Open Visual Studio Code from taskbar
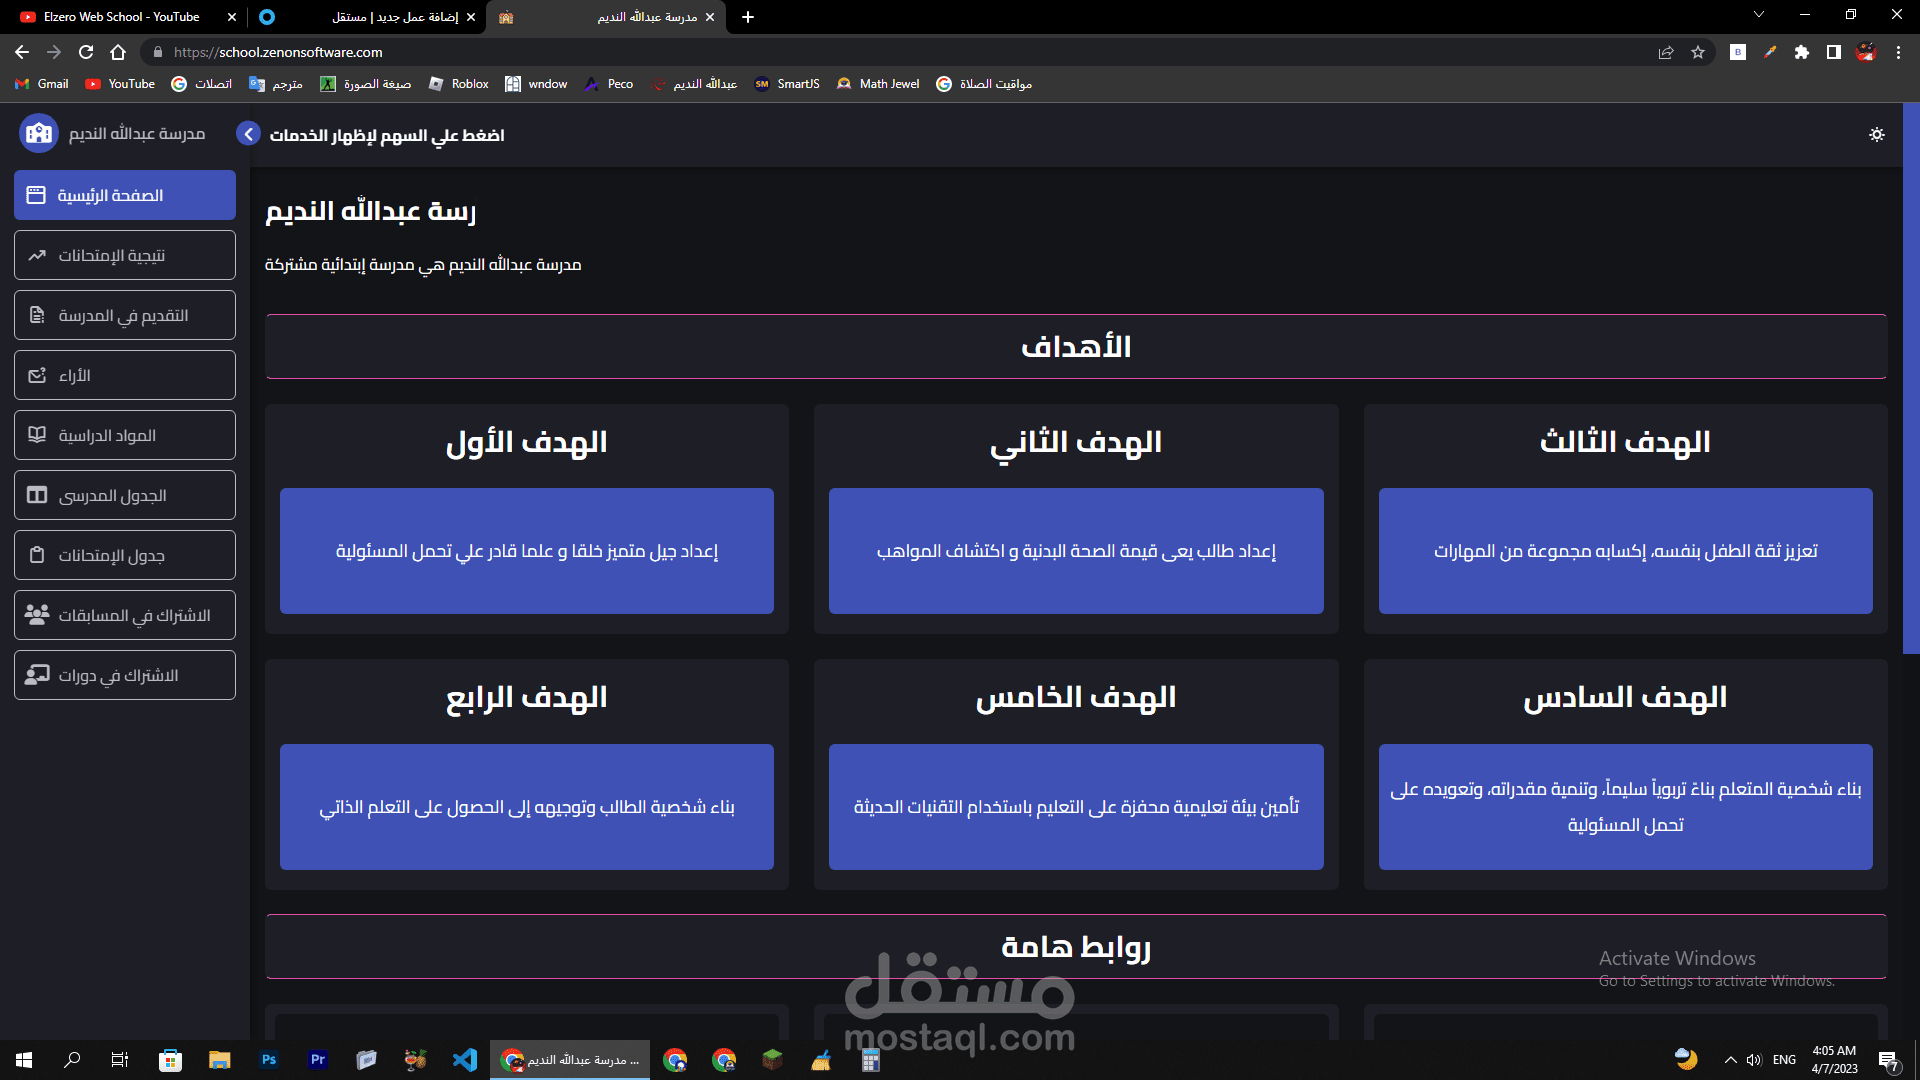Screen dimensions: 1920x1080 pyautogui.click(x=465, y=1060)
